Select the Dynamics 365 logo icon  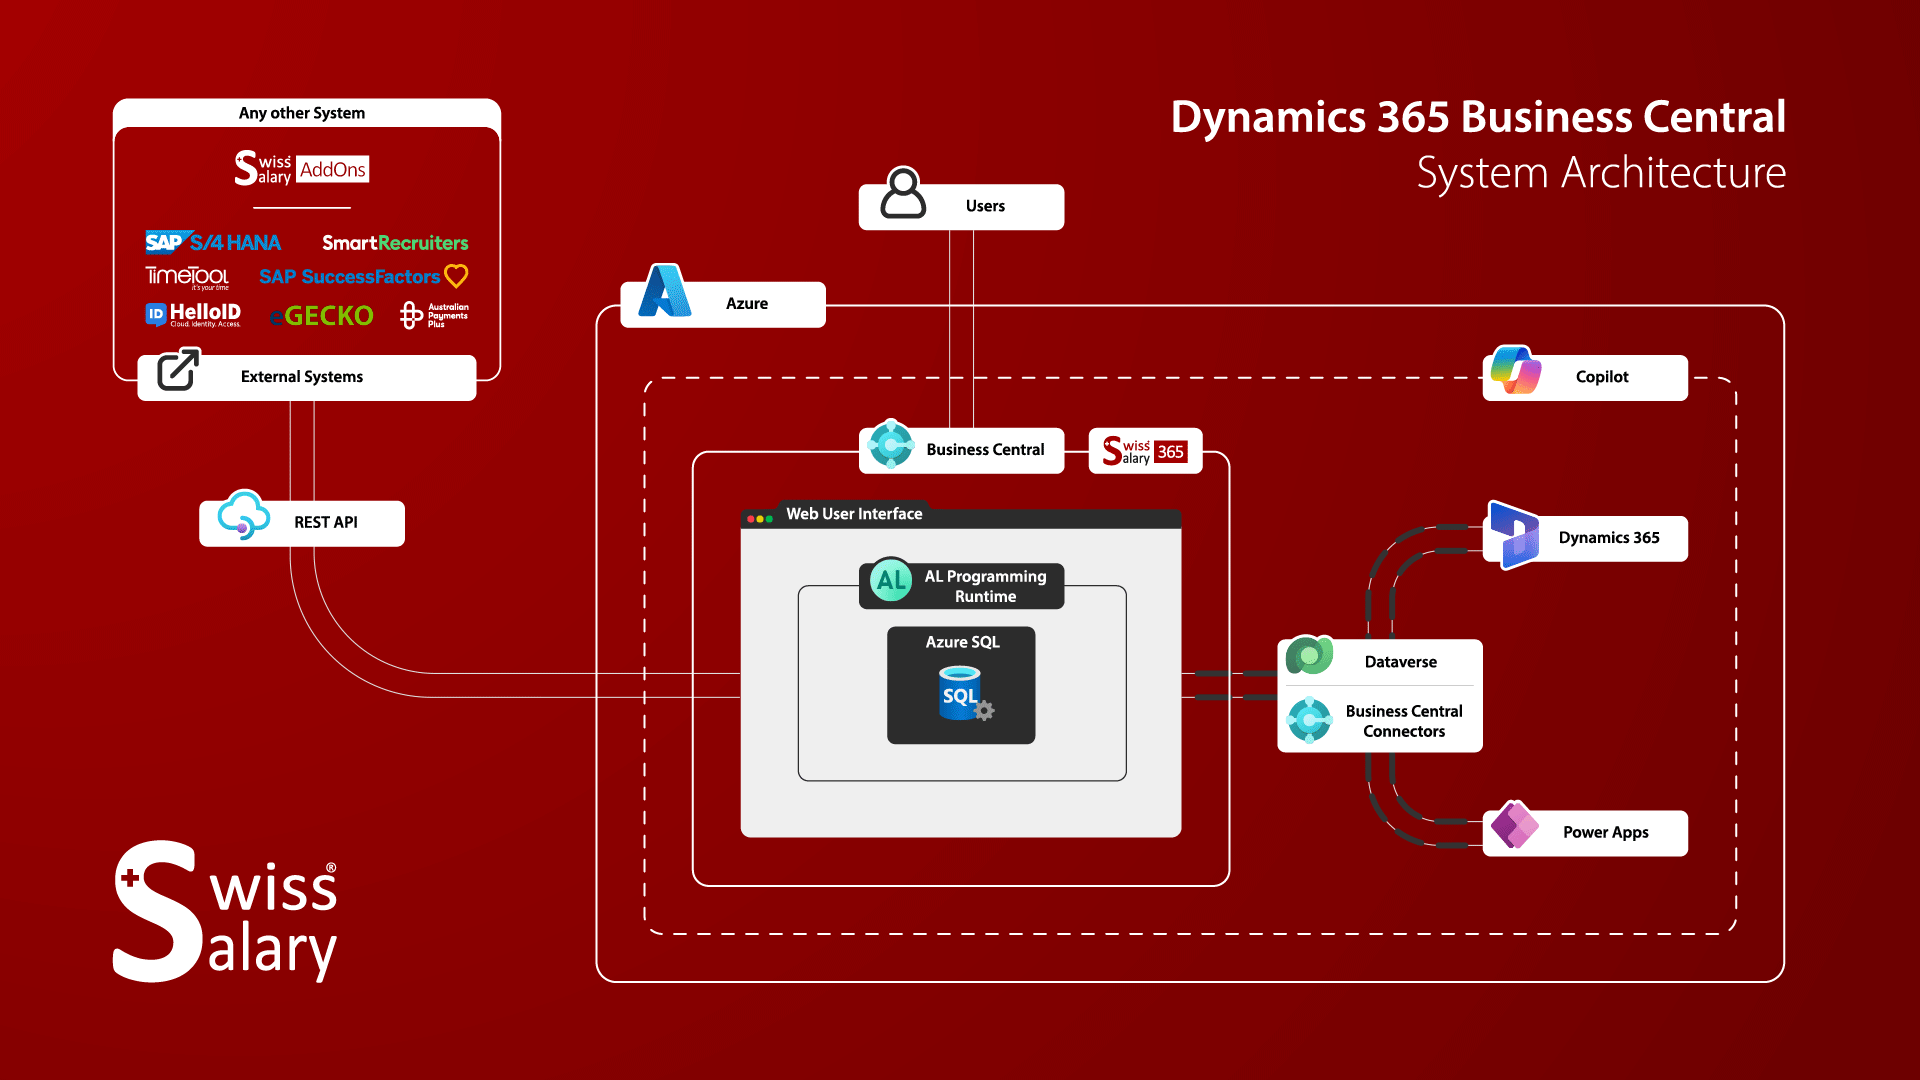point(1514,534)
